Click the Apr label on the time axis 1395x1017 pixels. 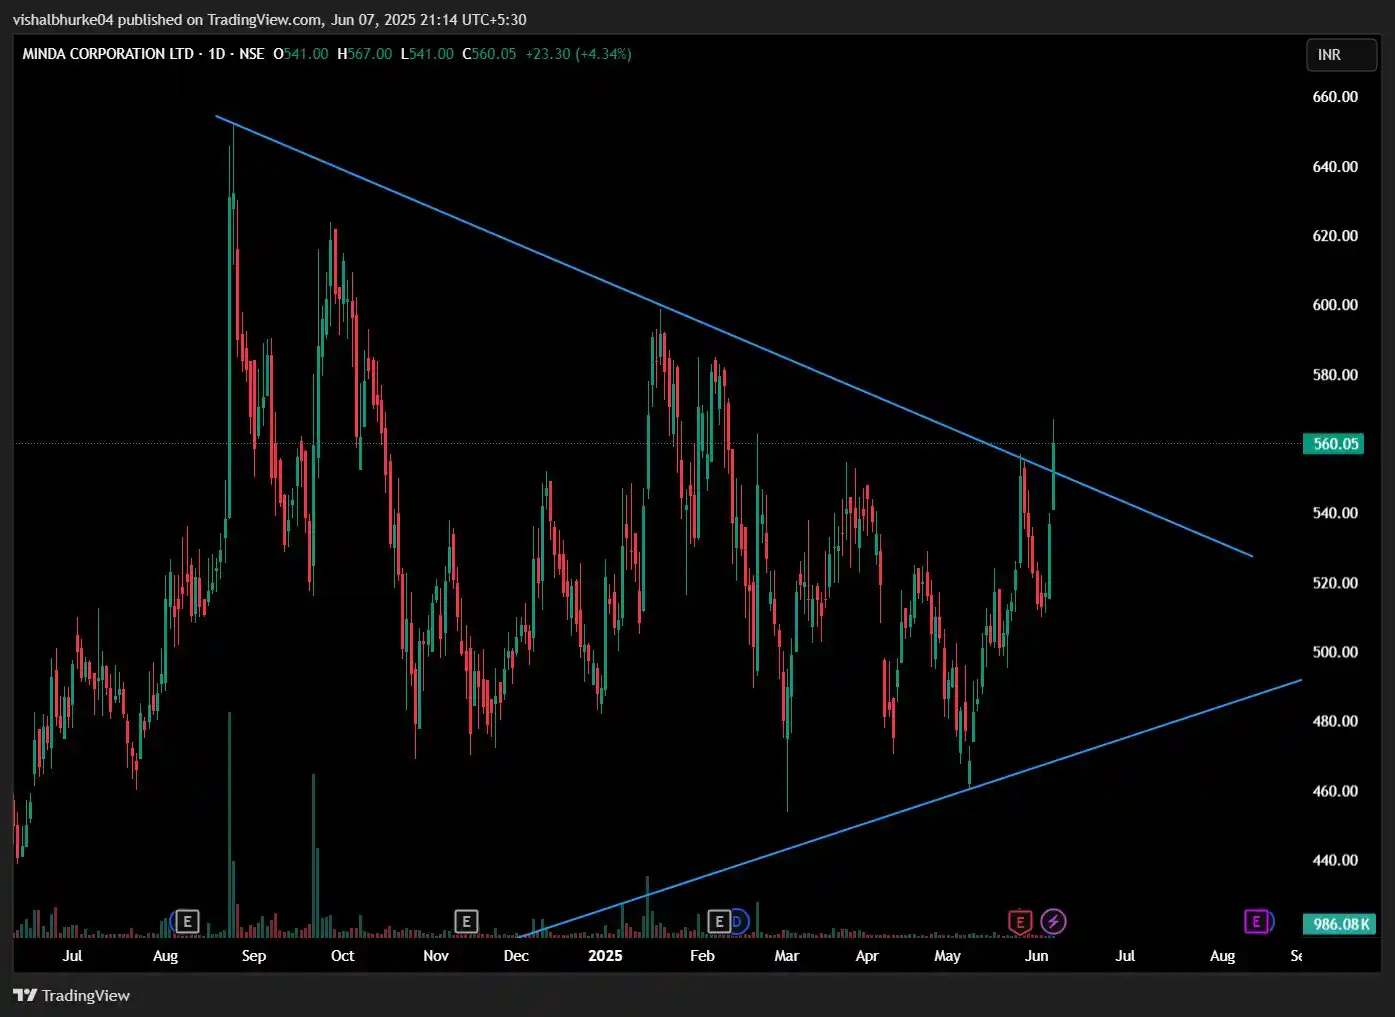click(x=867, y=956)
